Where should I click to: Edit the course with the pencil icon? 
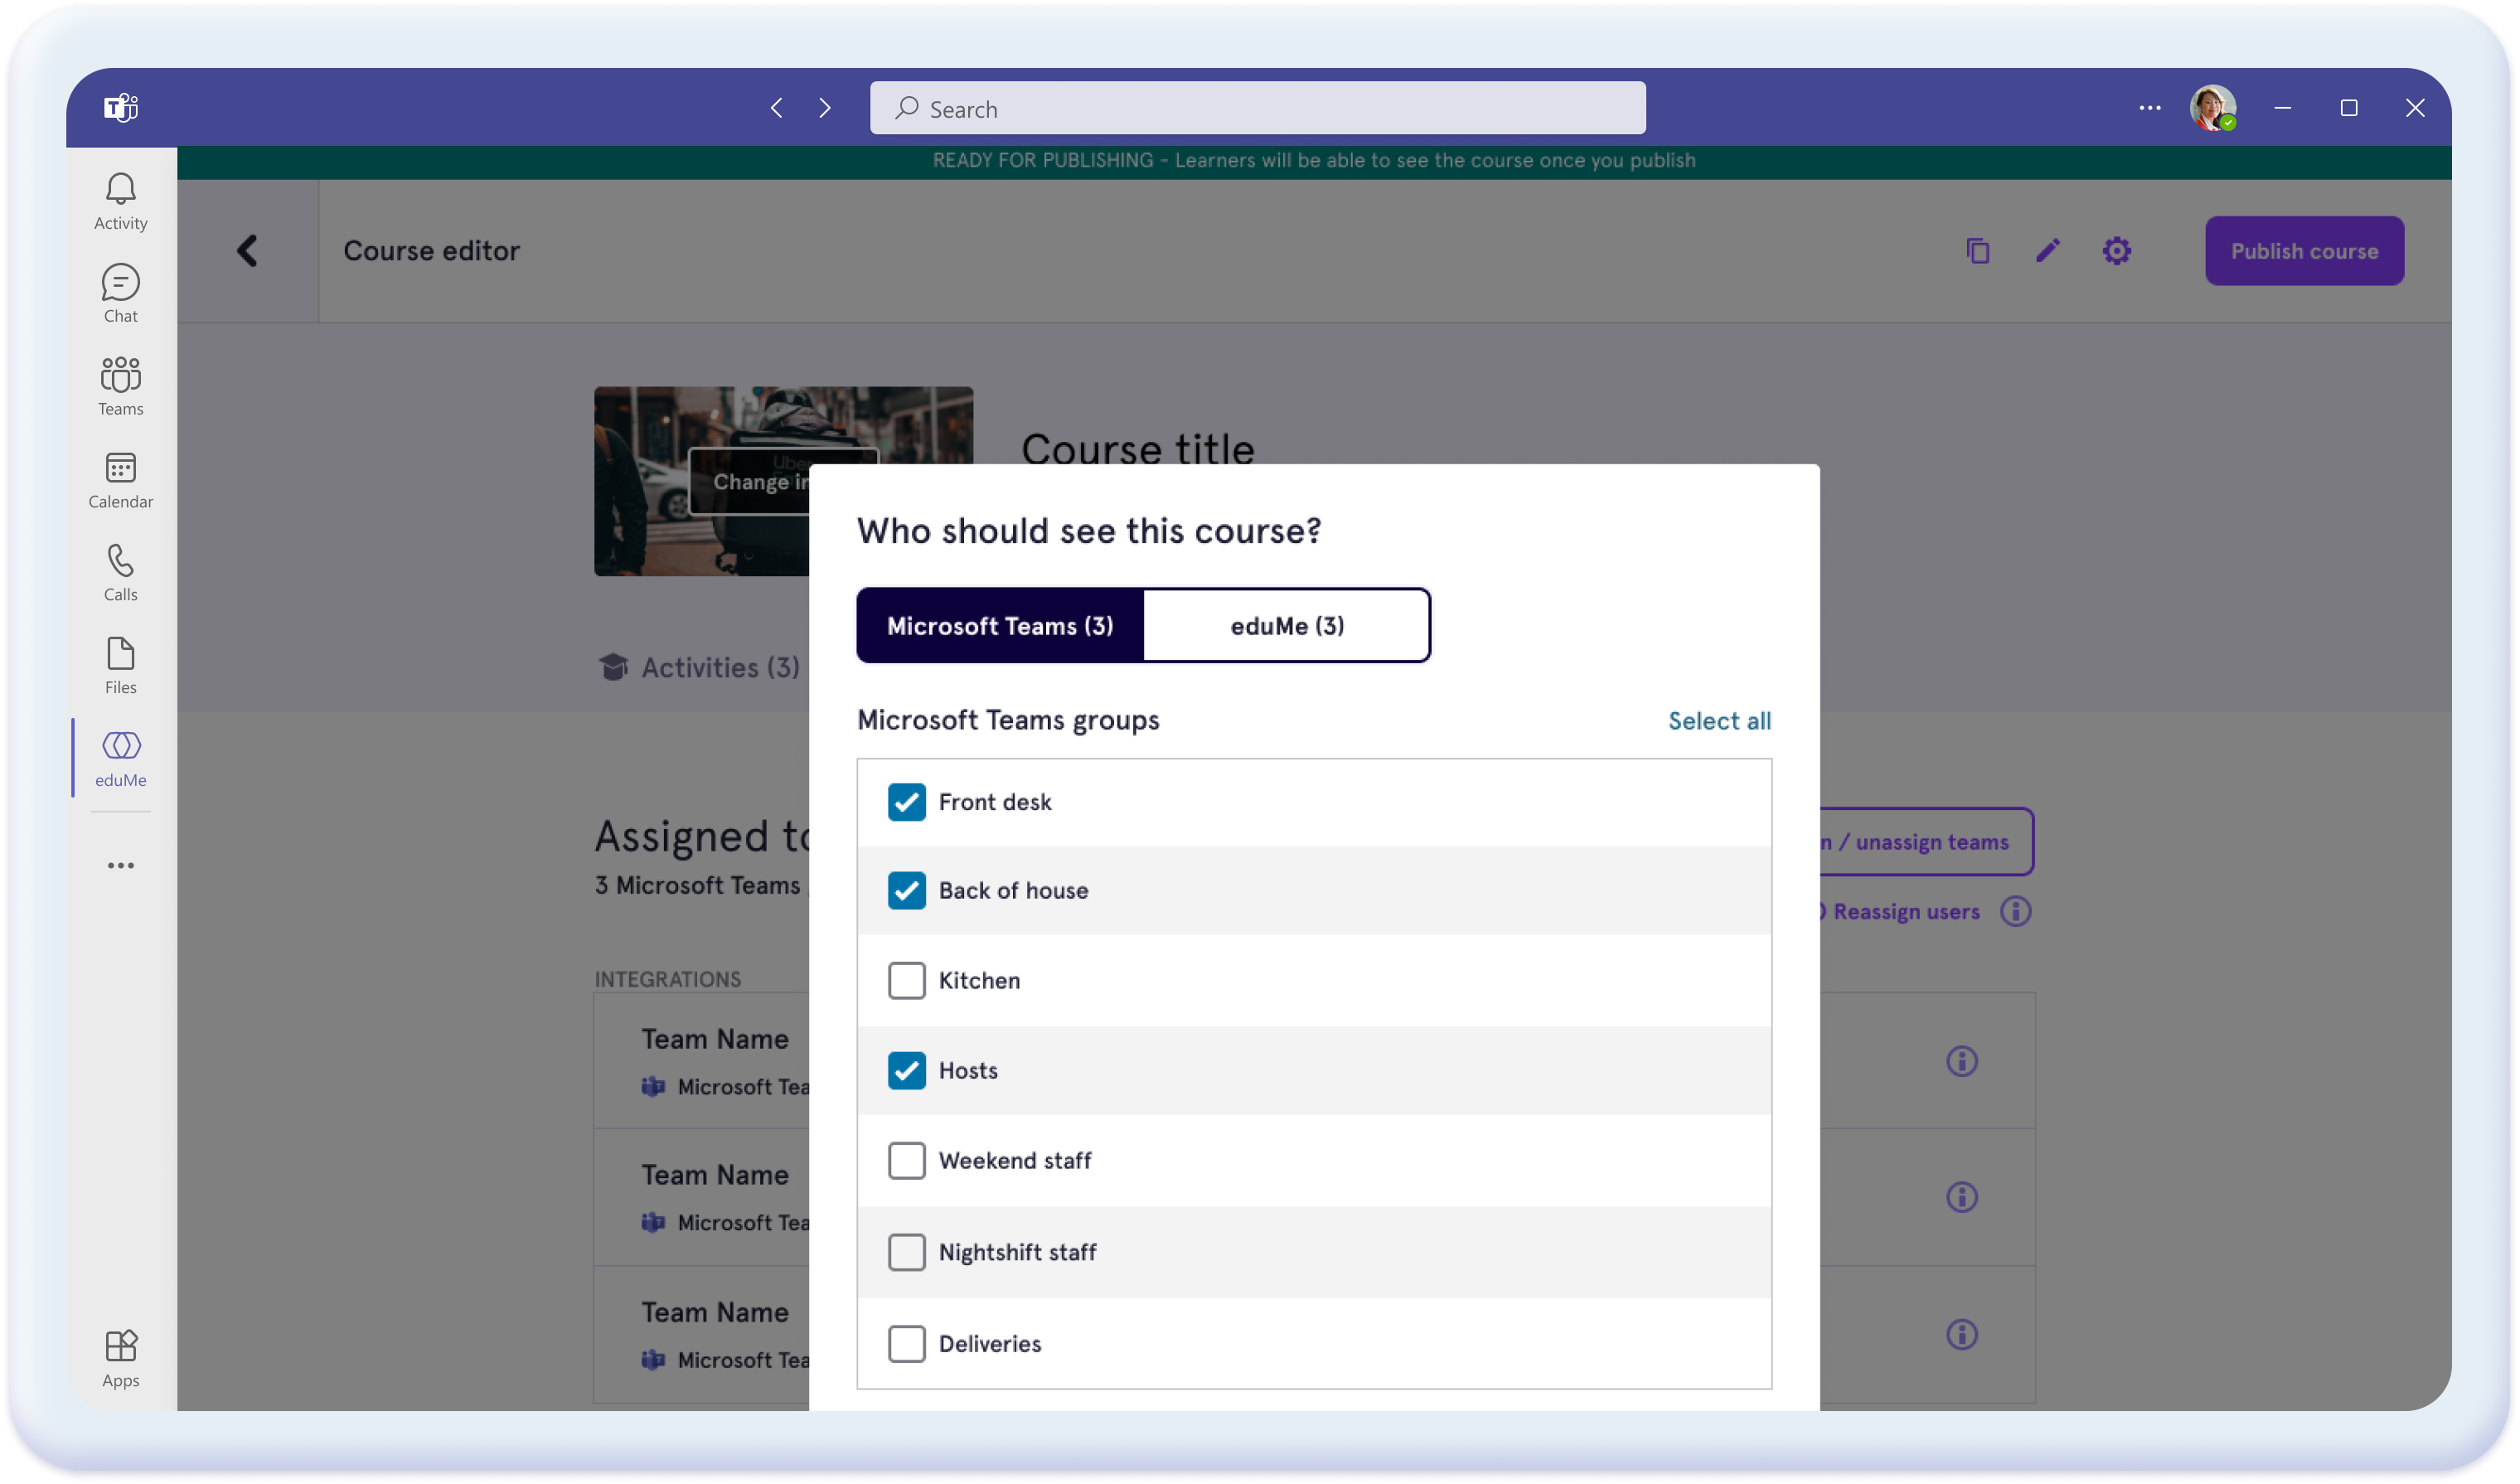2047,250
